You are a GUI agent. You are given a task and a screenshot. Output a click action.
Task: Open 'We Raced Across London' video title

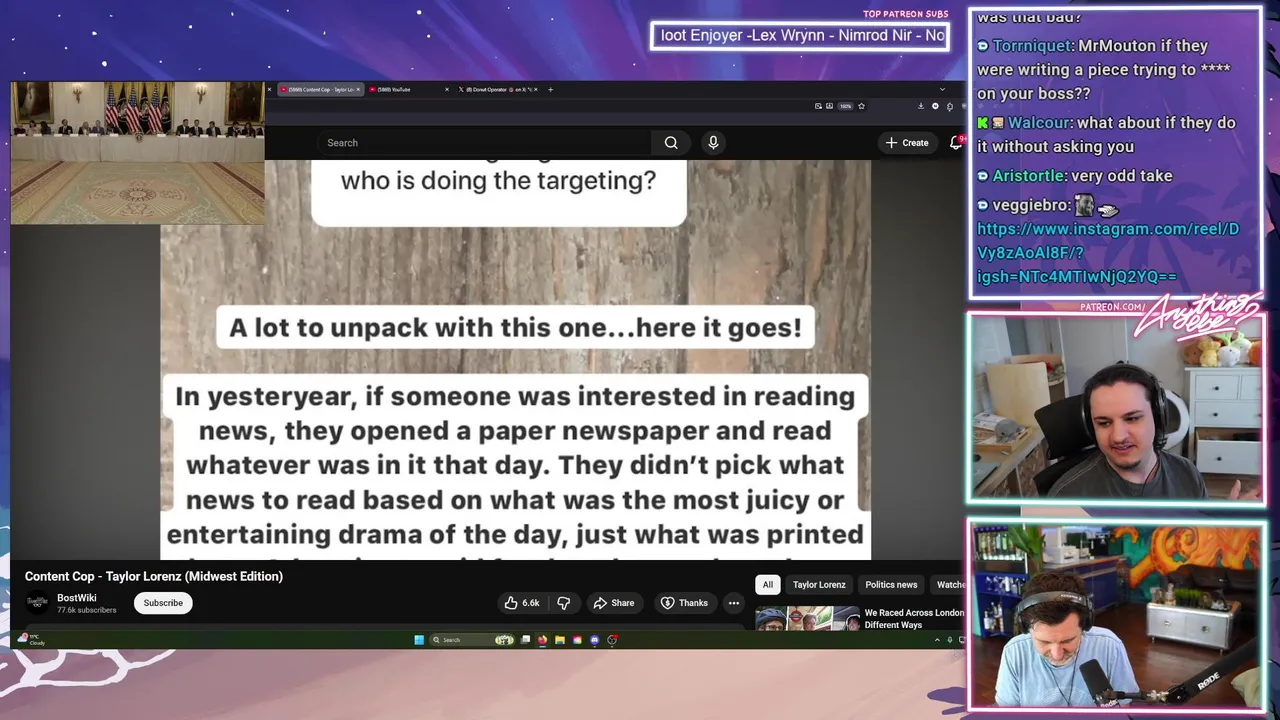click(914, 619)
